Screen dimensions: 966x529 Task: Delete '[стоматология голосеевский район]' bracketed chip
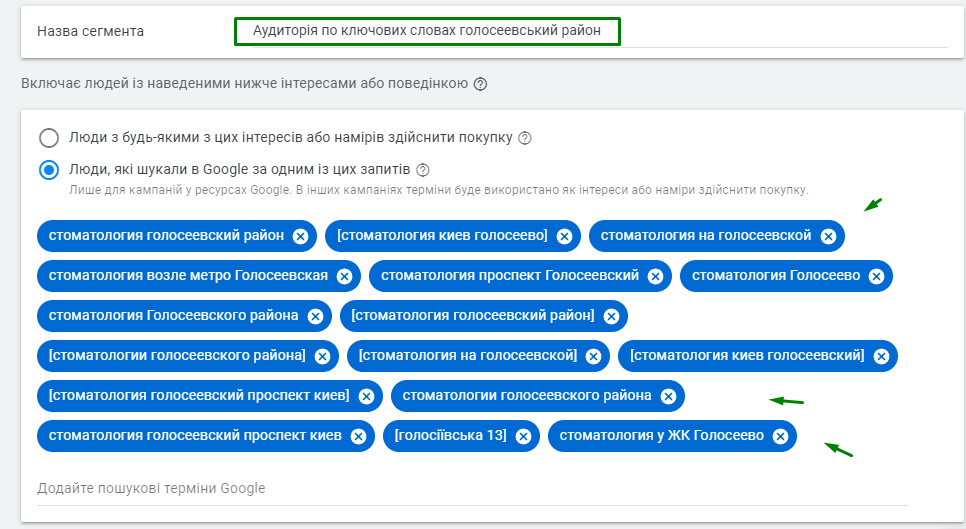click(611, 316)
